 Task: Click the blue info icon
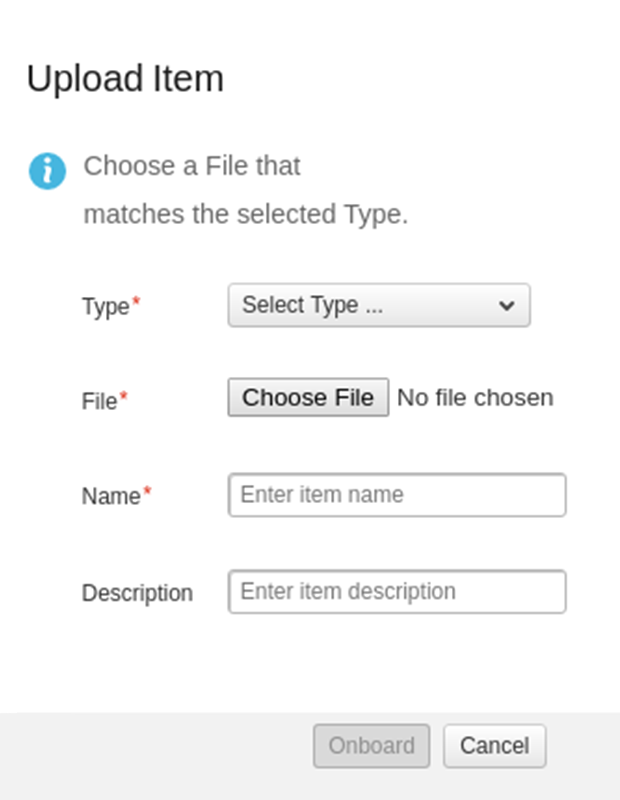tap(47, 171)
